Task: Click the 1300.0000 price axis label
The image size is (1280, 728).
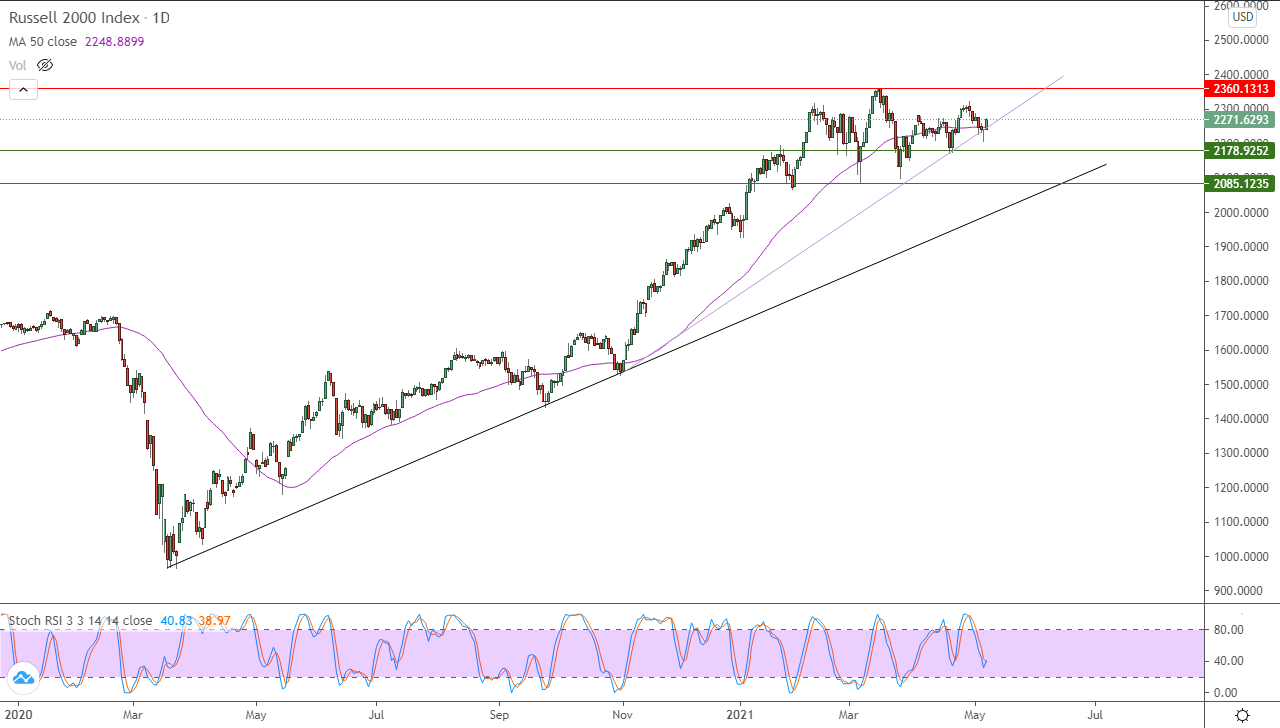Action: point(1241,453)
